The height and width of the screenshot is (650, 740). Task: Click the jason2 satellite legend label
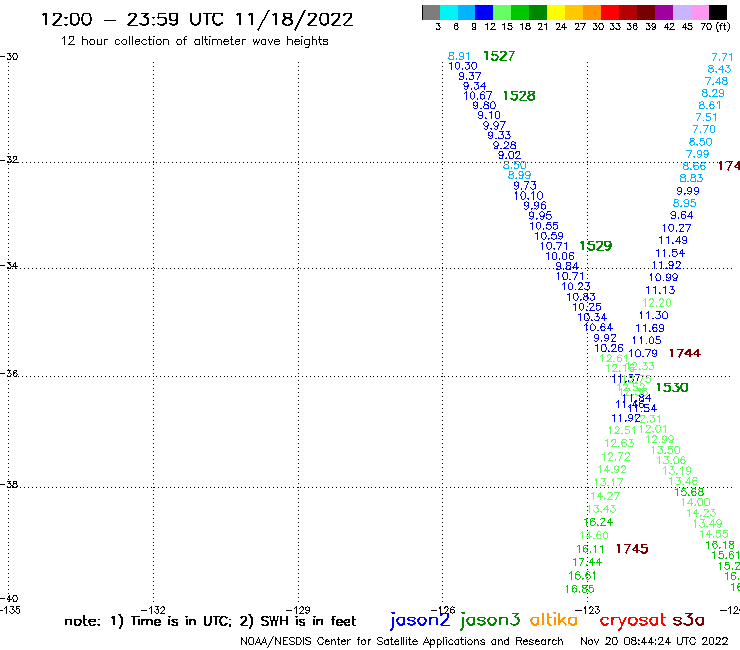pyautogui.click(x=420, y=620)
